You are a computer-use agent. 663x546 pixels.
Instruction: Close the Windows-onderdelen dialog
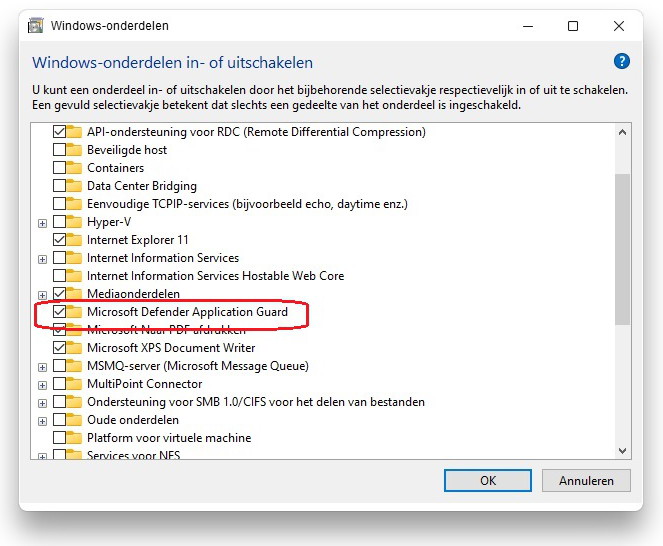pos(619,26)
